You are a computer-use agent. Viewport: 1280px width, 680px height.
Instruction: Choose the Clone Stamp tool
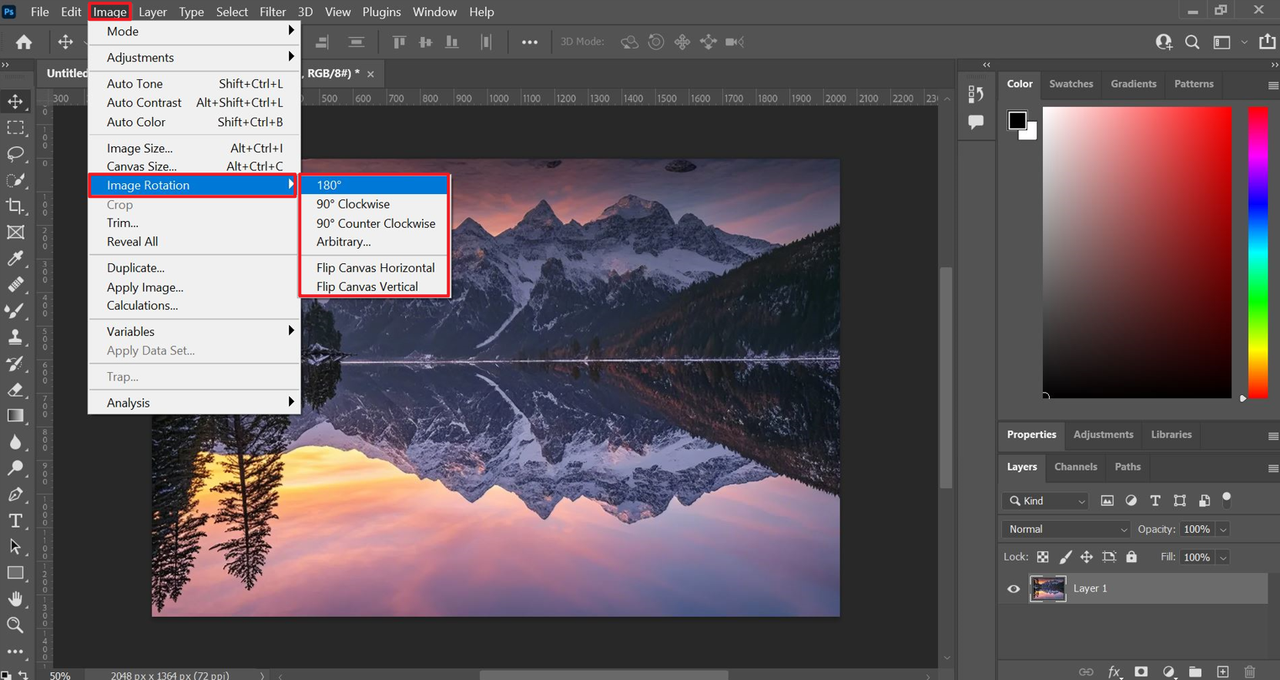click(x=16, y=337)
